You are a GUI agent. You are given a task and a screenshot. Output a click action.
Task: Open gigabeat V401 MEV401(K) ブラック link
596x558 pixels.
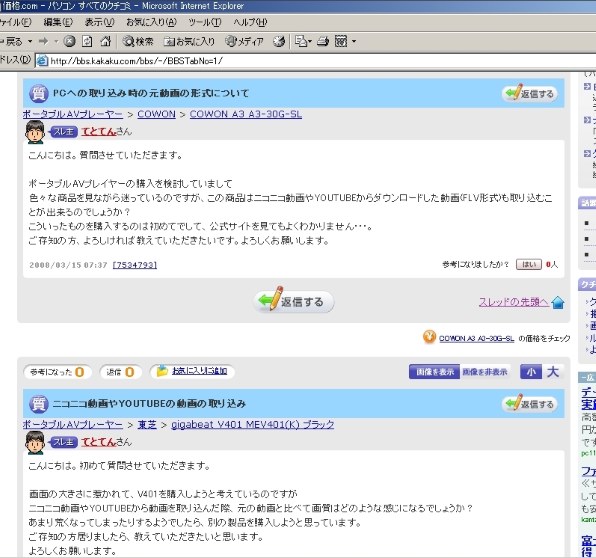click(253, 424)
